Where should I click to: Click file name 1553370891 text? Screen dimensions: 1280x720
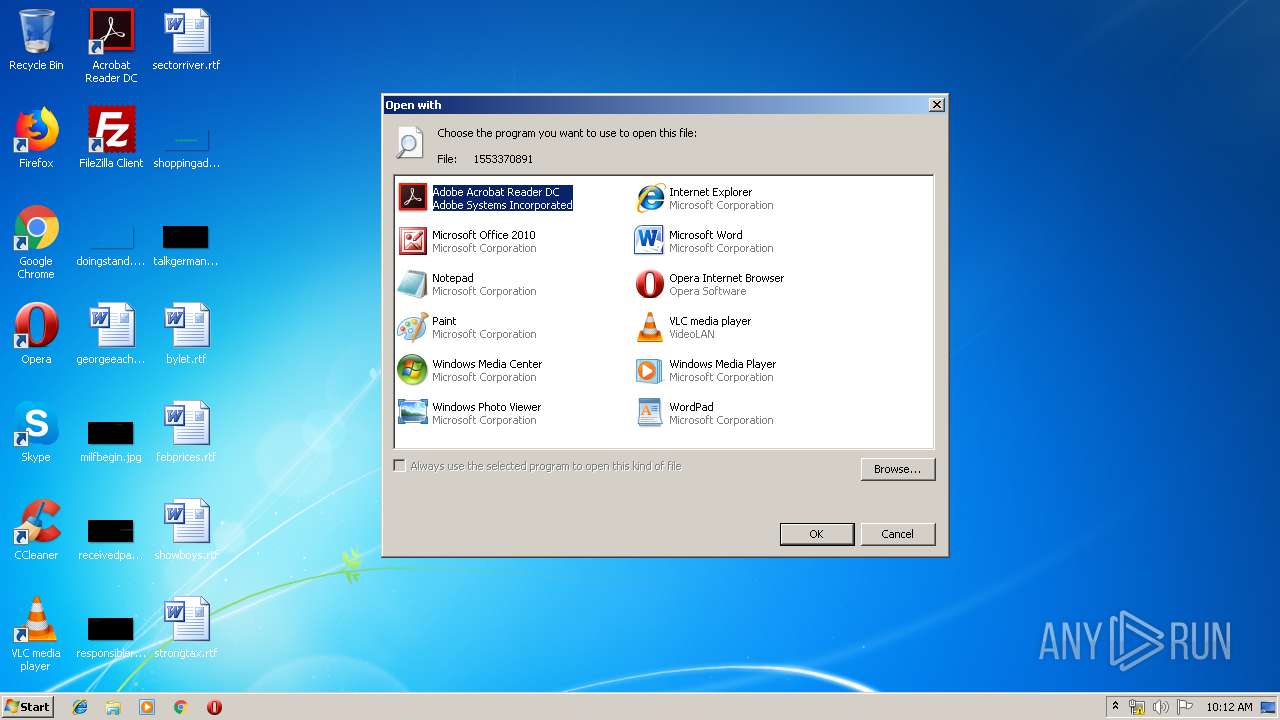(503, 159)
